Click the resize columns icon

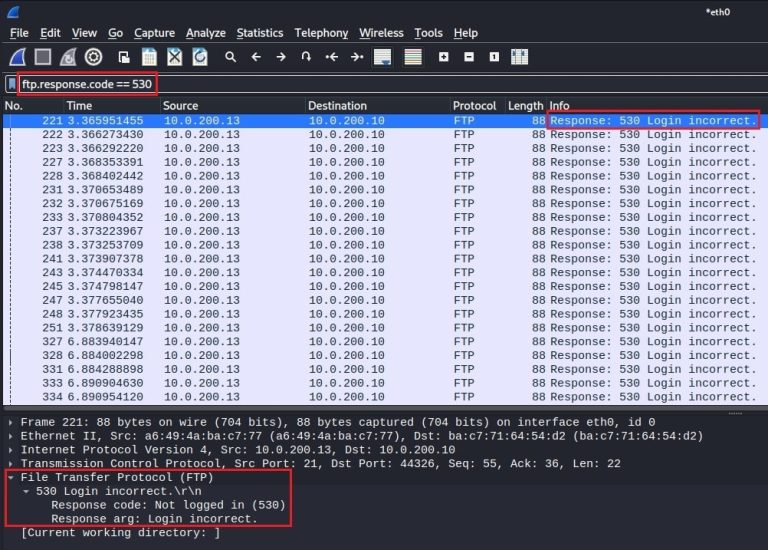coord(519,57)
